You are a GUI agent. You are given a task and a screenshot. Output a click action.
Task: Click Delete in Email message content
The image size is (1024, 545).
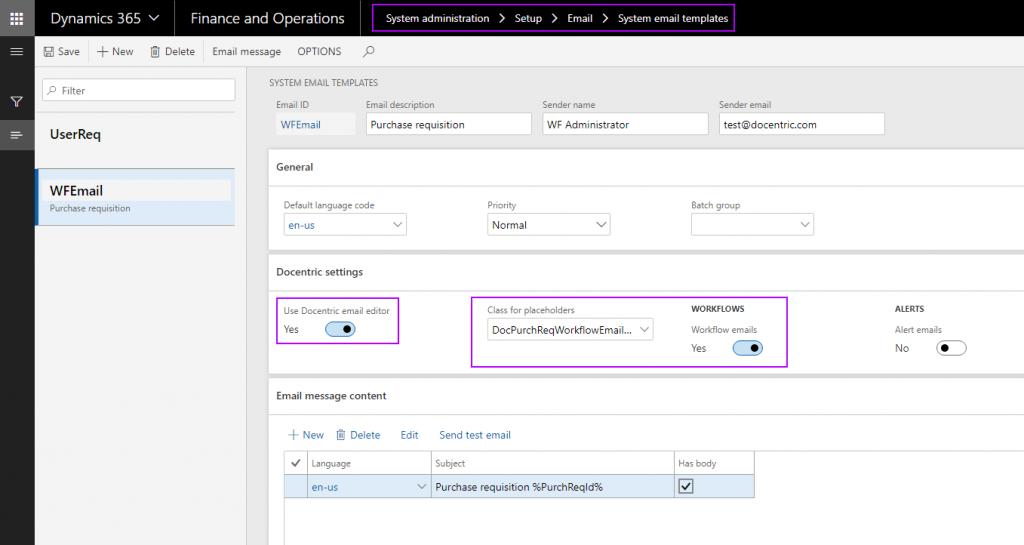click(358, 435)
